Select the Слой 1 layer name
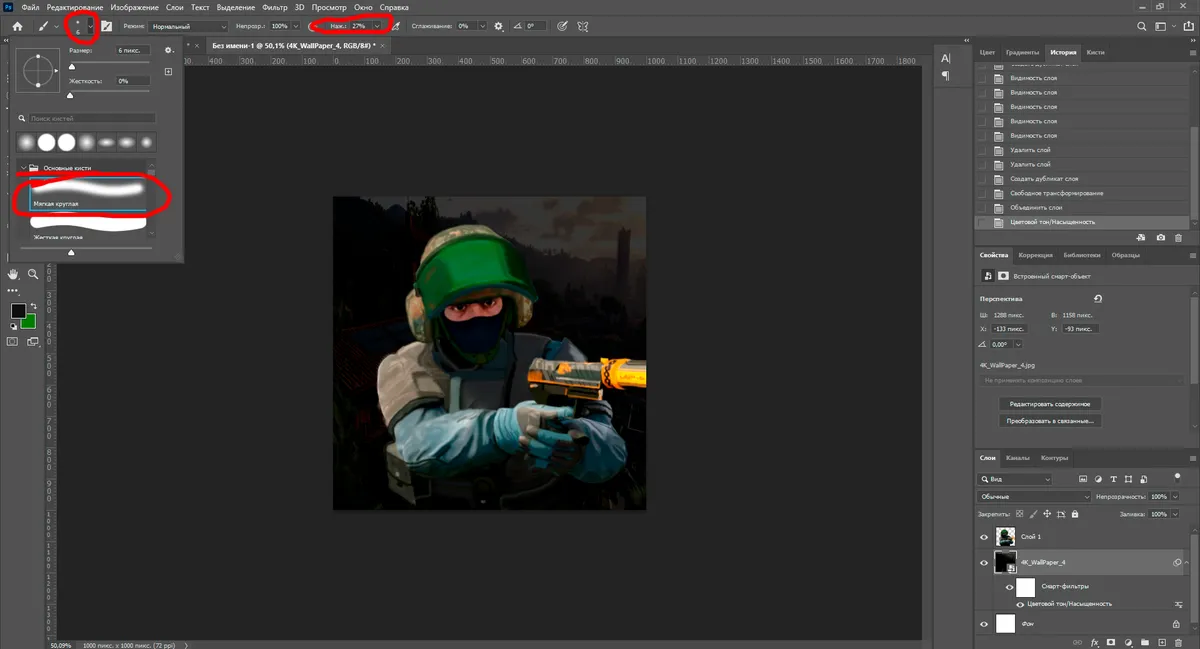This screenshot has width=1200, height=649. pos(1030,537)
